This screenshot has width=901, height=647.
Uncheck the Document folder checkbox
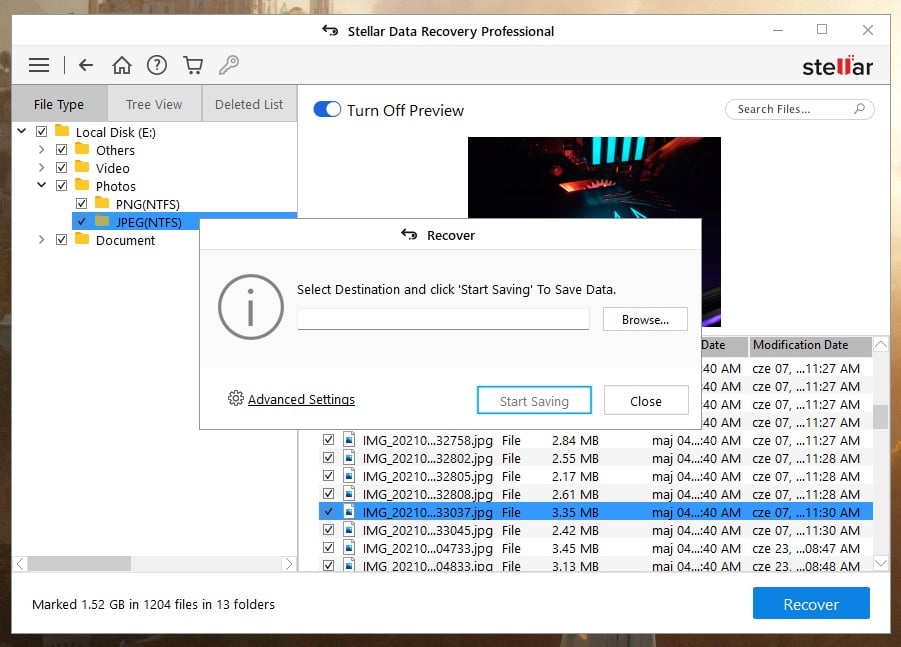[x=61, y=240]
